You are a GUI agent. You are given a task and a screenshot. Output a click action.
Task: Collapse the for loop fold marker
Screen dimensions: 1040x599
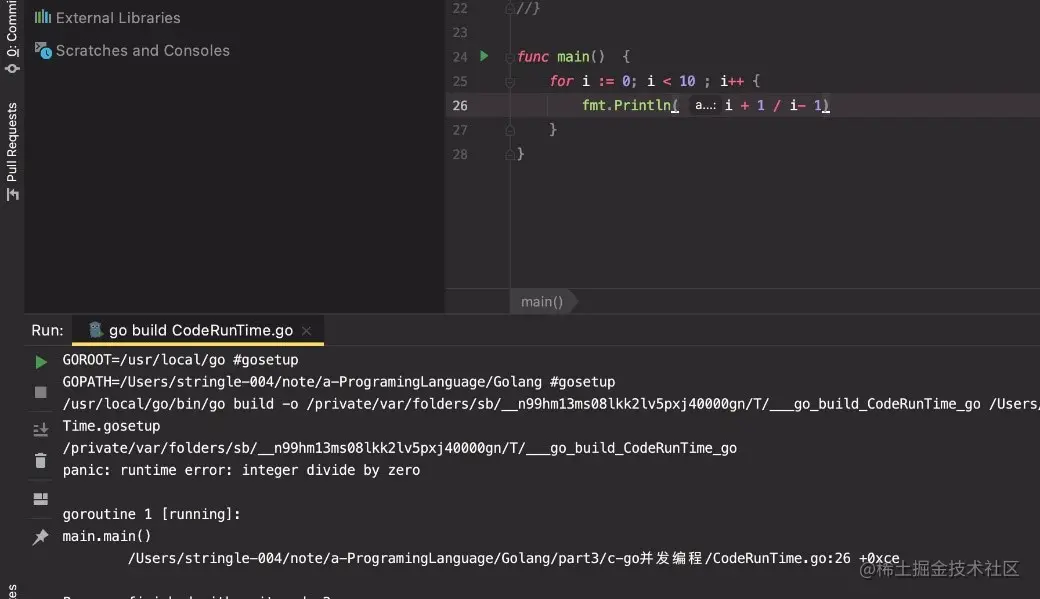(x=510, y=82)
